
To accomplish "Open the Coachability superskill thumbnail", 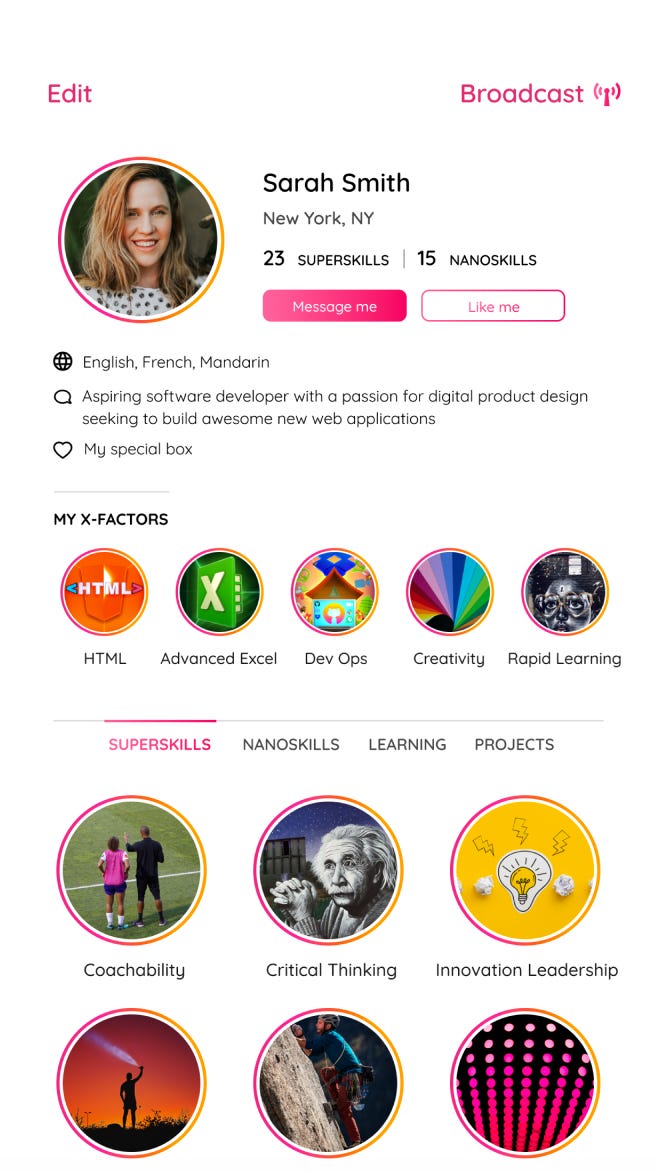I will click(132, 870).
